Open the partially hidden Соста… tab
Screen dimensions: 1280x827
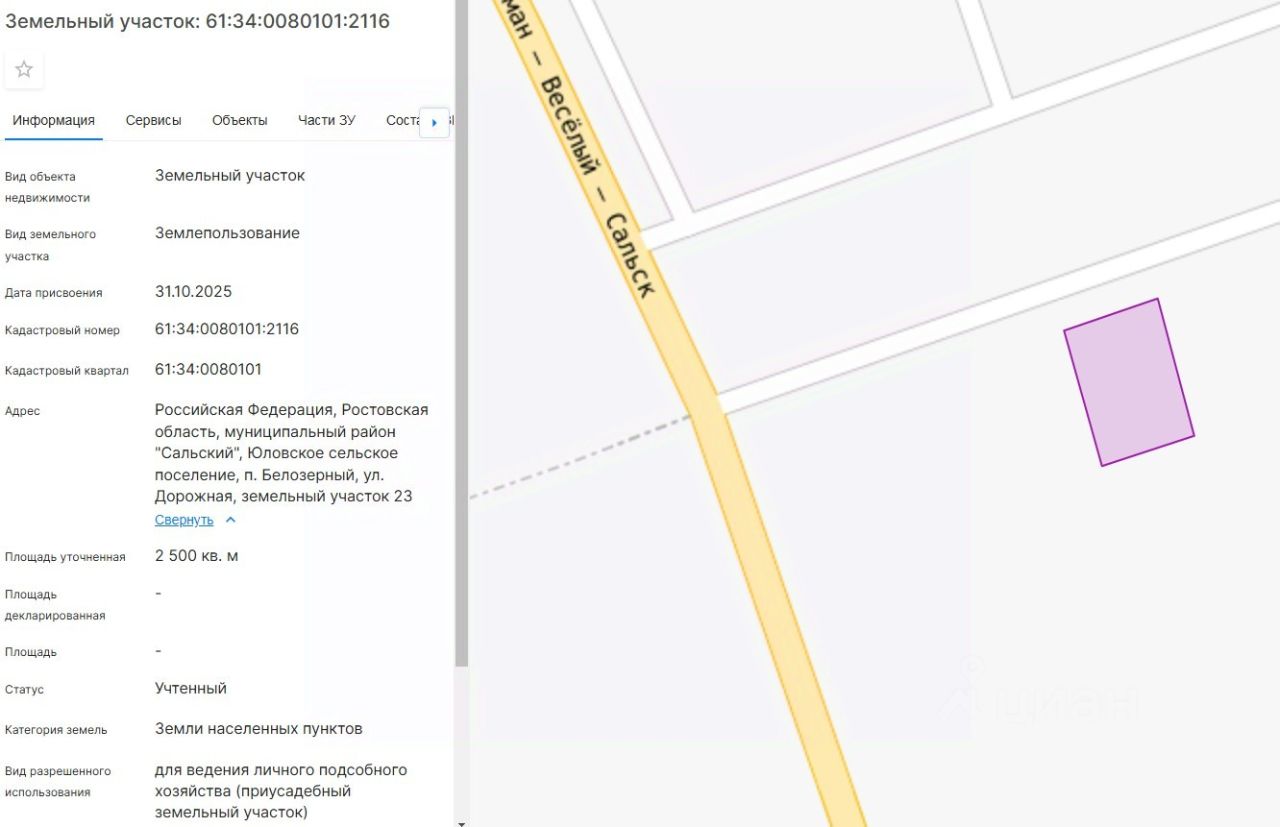[401, 120]
